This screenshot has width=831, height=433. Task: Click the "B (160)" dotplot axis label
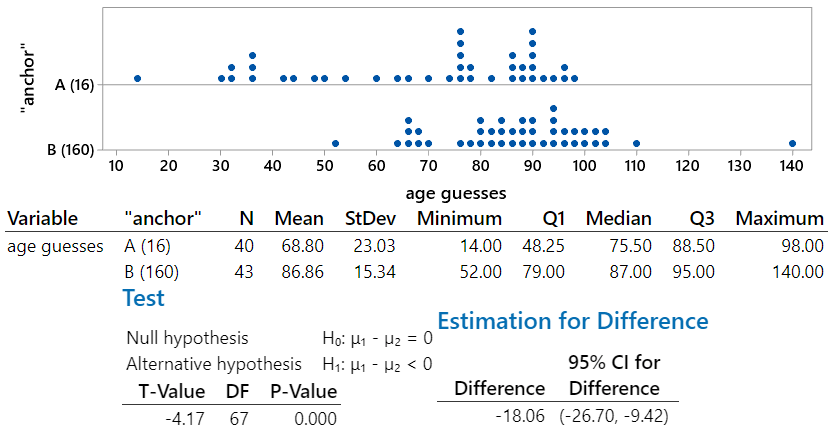point(71,150)
